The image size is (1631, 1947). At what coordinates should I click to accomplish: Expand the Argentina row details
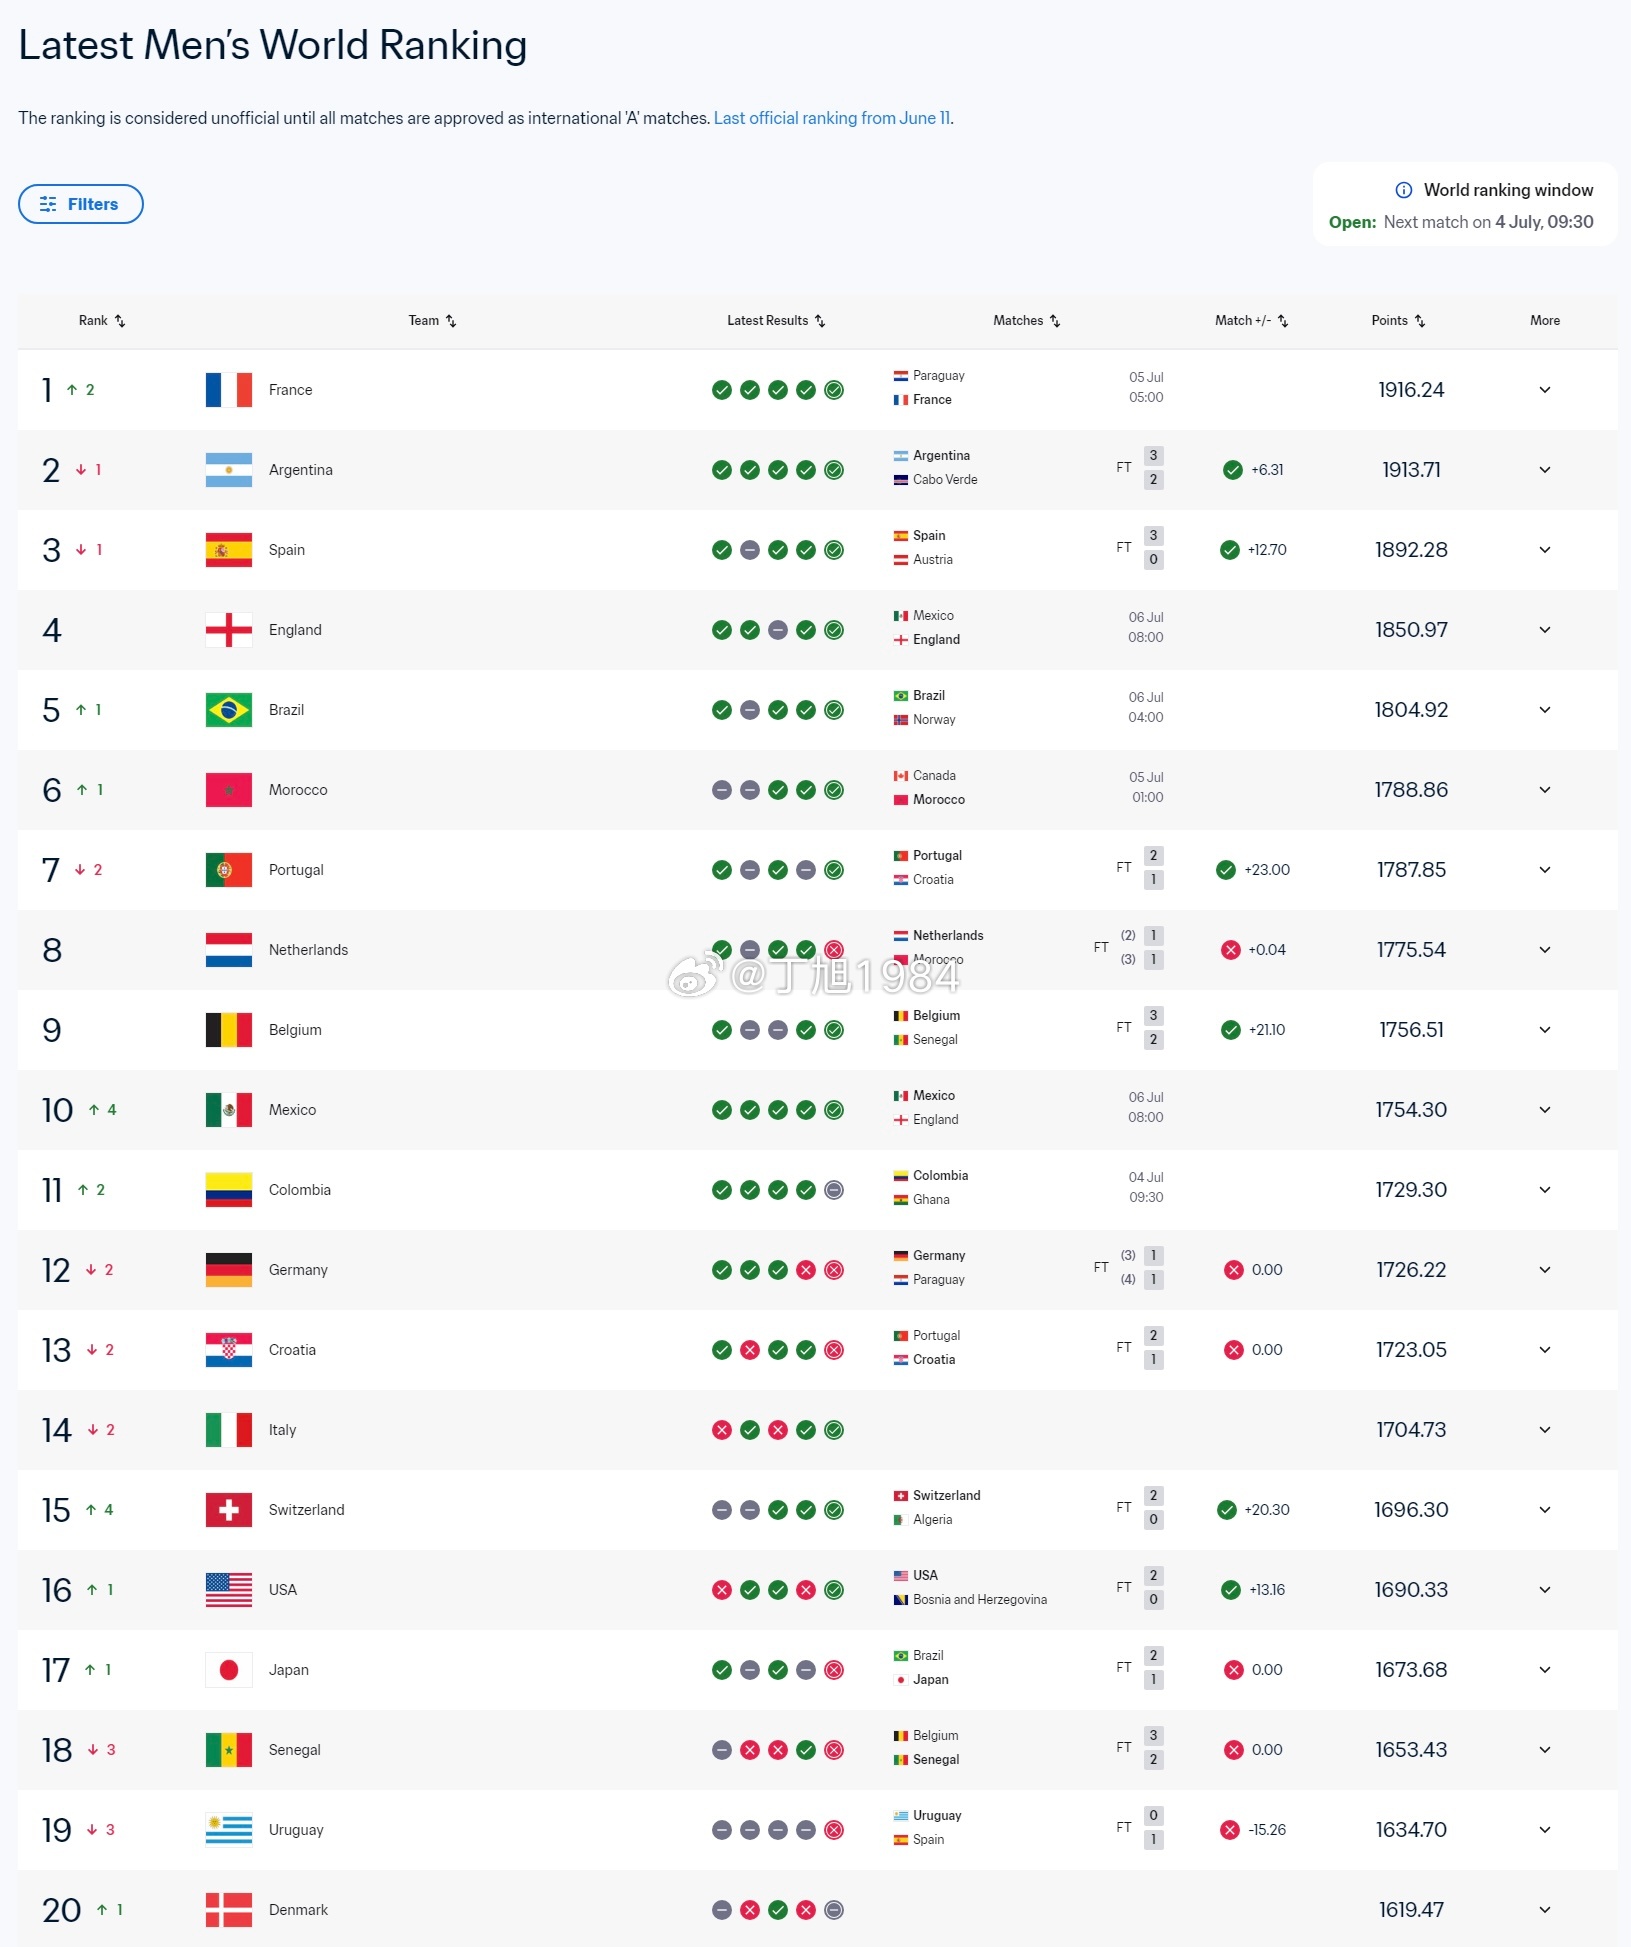point(1545,470)
